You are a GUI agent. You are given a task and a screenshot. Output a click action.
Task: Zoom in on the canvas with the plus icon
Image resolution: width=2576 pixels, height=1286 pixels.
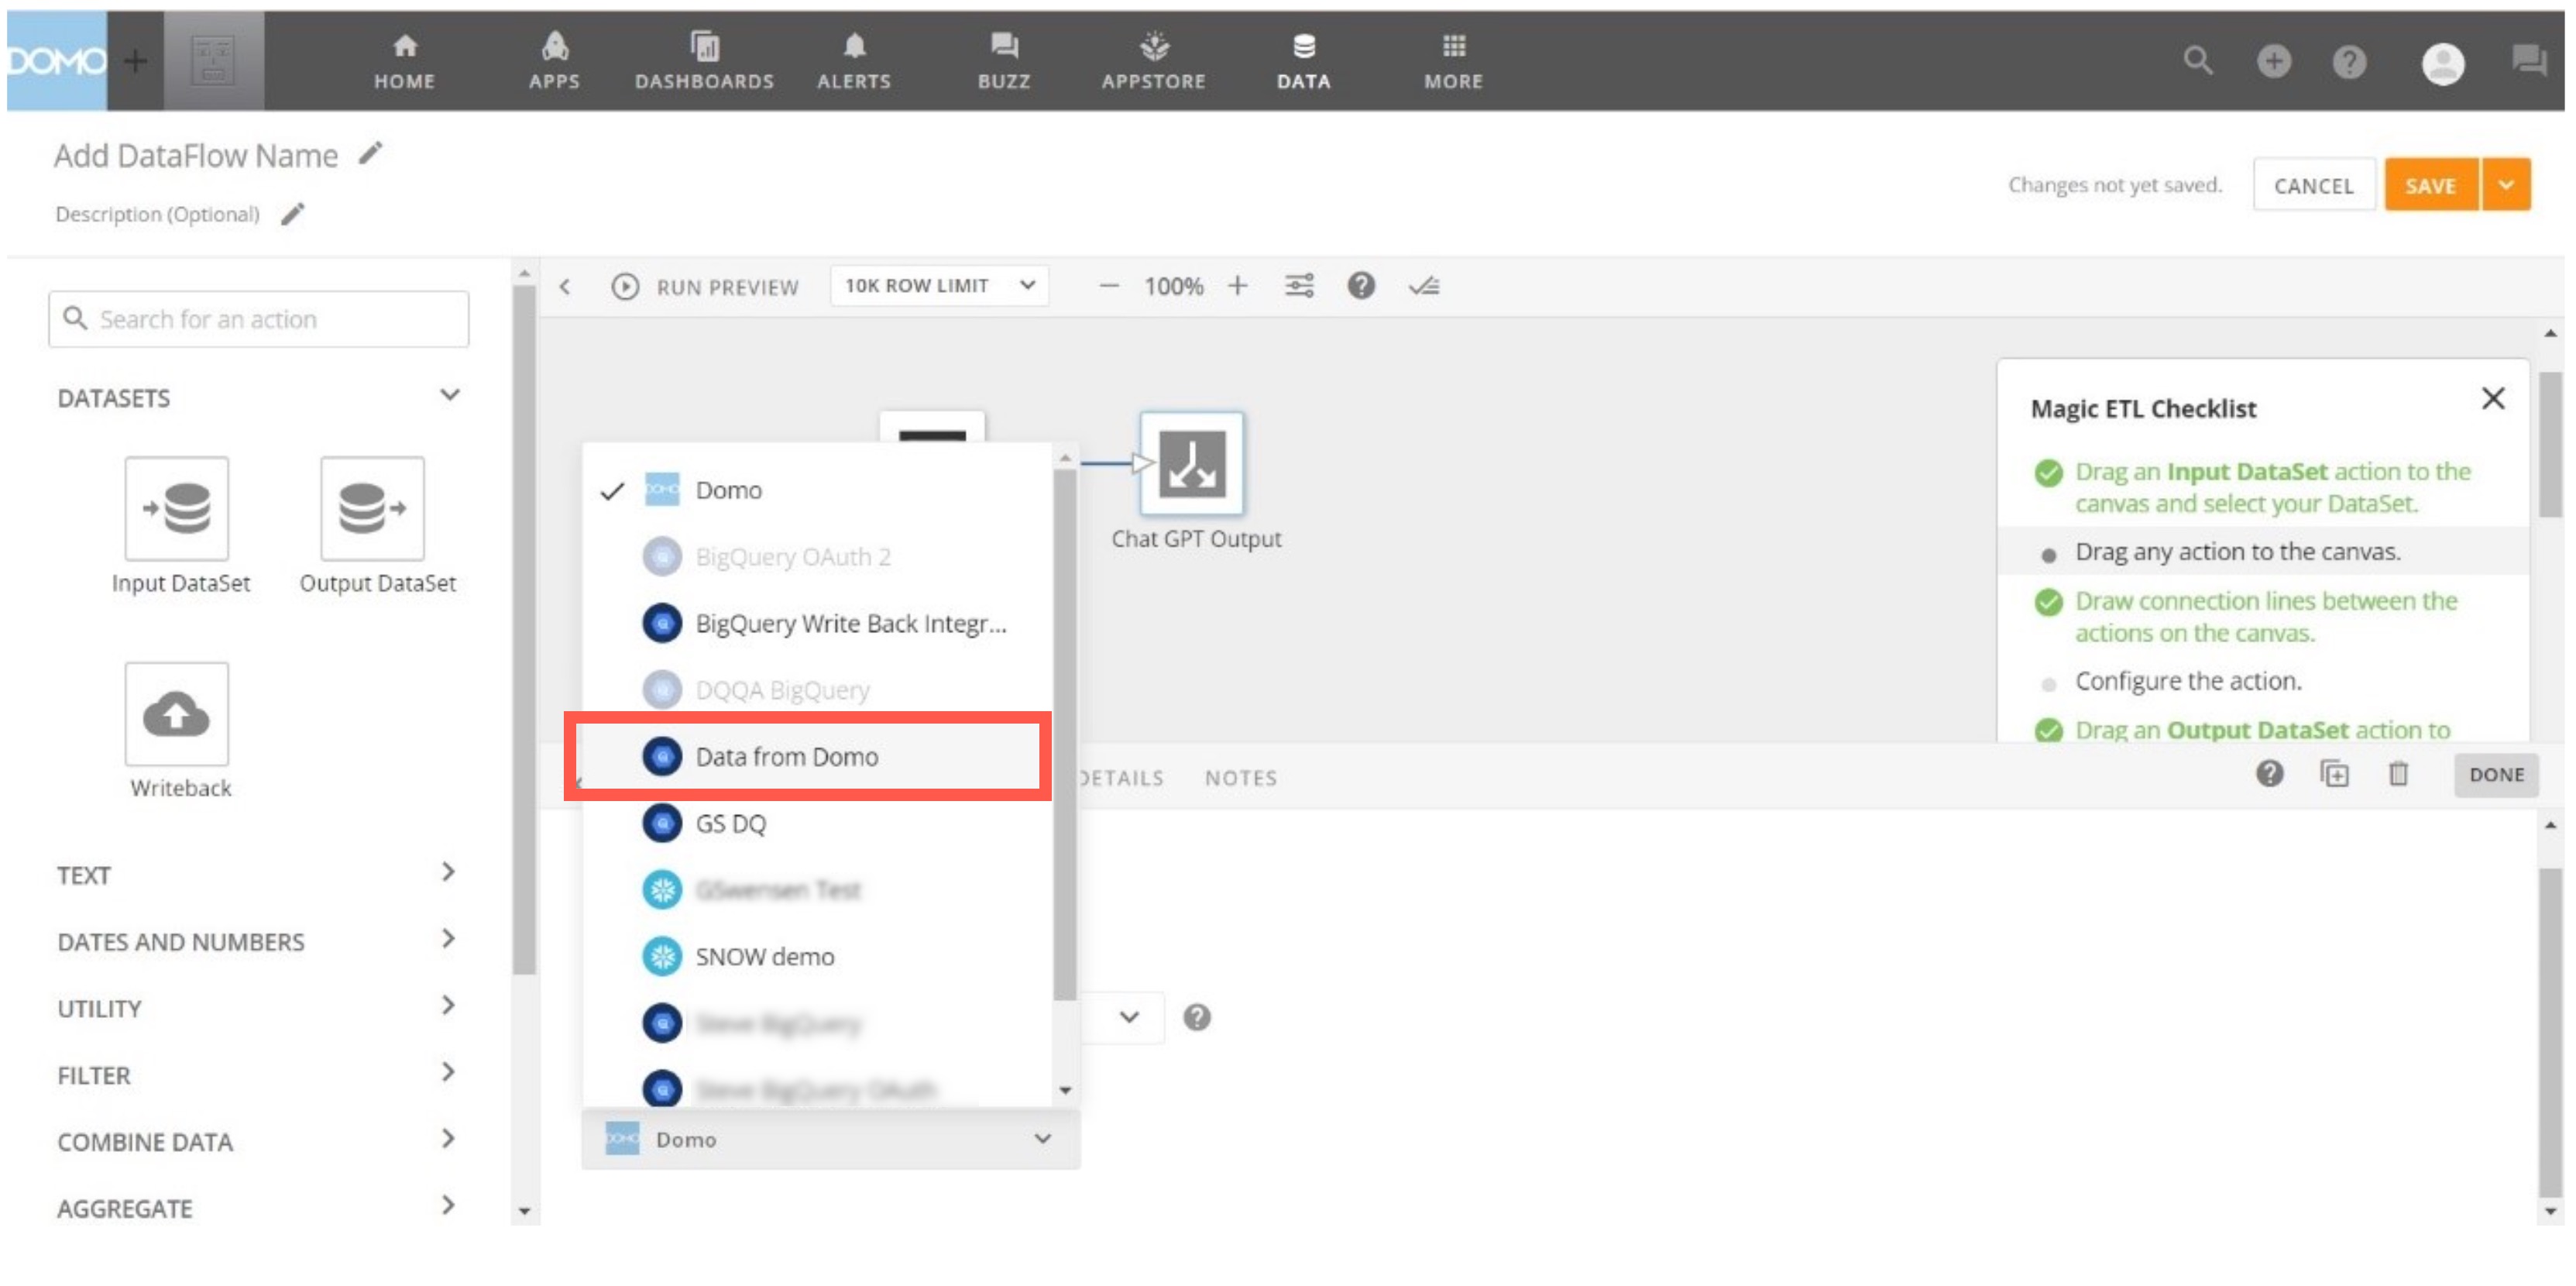1238,286
